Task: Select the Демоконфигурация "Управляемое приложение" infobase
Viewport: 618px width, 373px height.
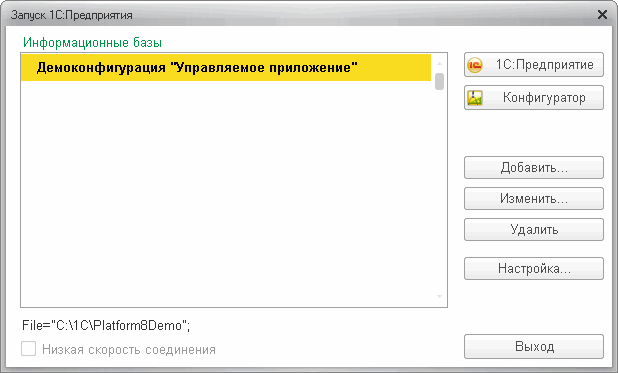Action: (226, 67)
